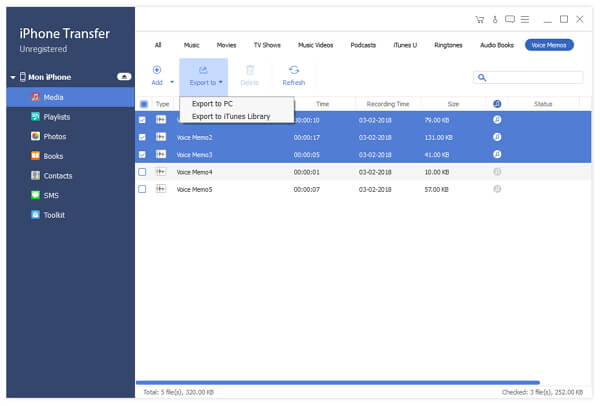Viewport: 600px width, 406px height.
Task: Sort by the Status column header
Action: [543, 104]
